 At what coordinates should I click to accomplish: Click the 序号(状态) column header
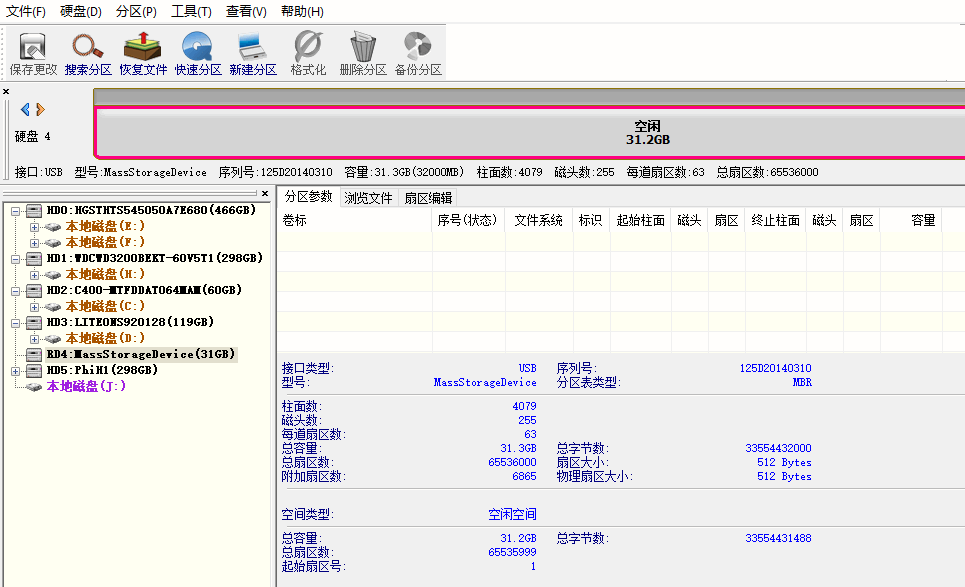click(x=468, y=220)
